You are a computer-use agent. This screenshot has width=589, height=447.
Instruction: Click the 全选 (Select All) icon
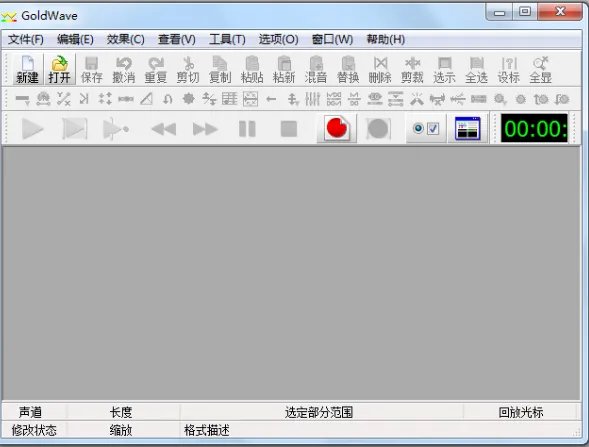click(477, 69)
